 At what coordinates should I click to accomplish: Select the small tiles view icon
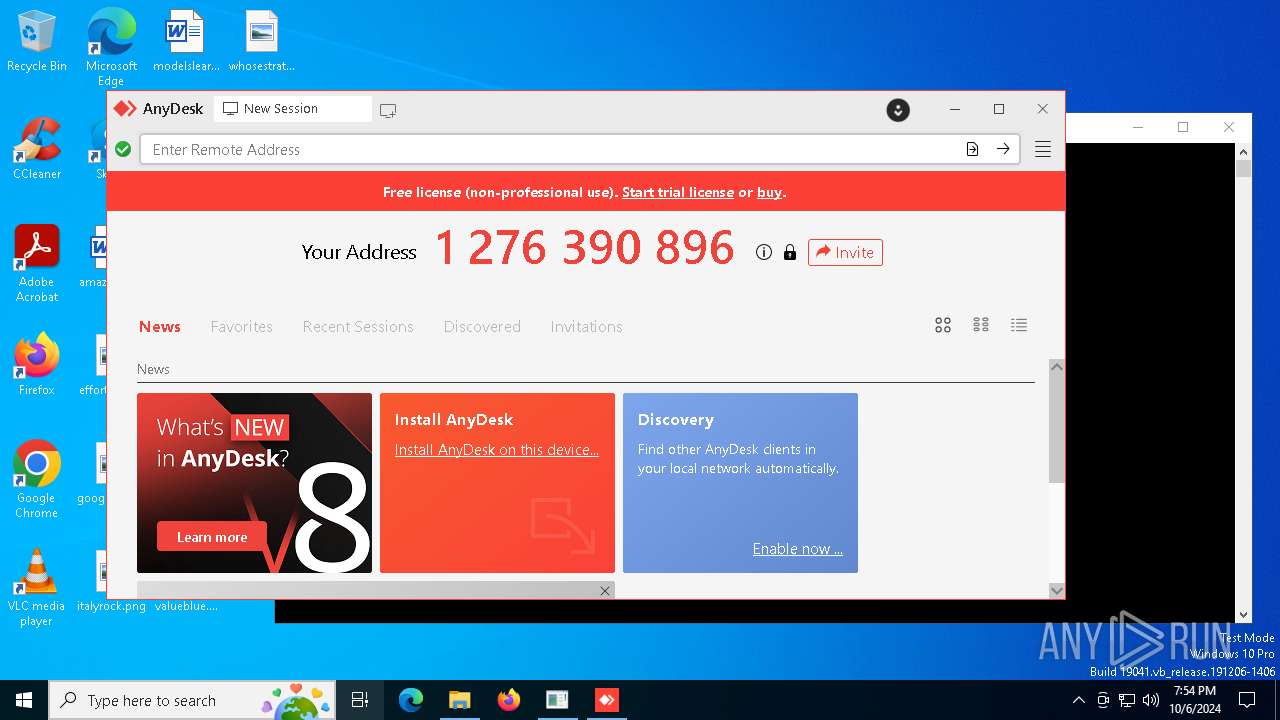pos(981,325)
